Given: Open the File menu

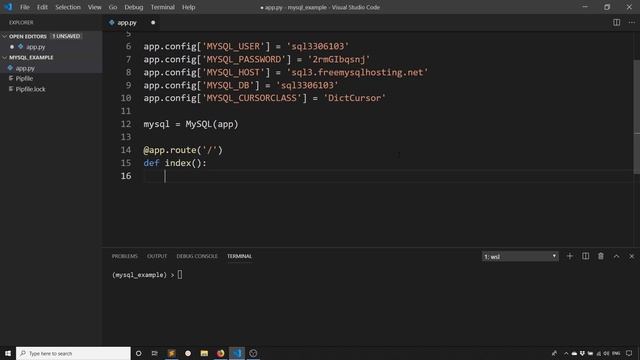Looking at the screenshot, I should tap(24, 7).
